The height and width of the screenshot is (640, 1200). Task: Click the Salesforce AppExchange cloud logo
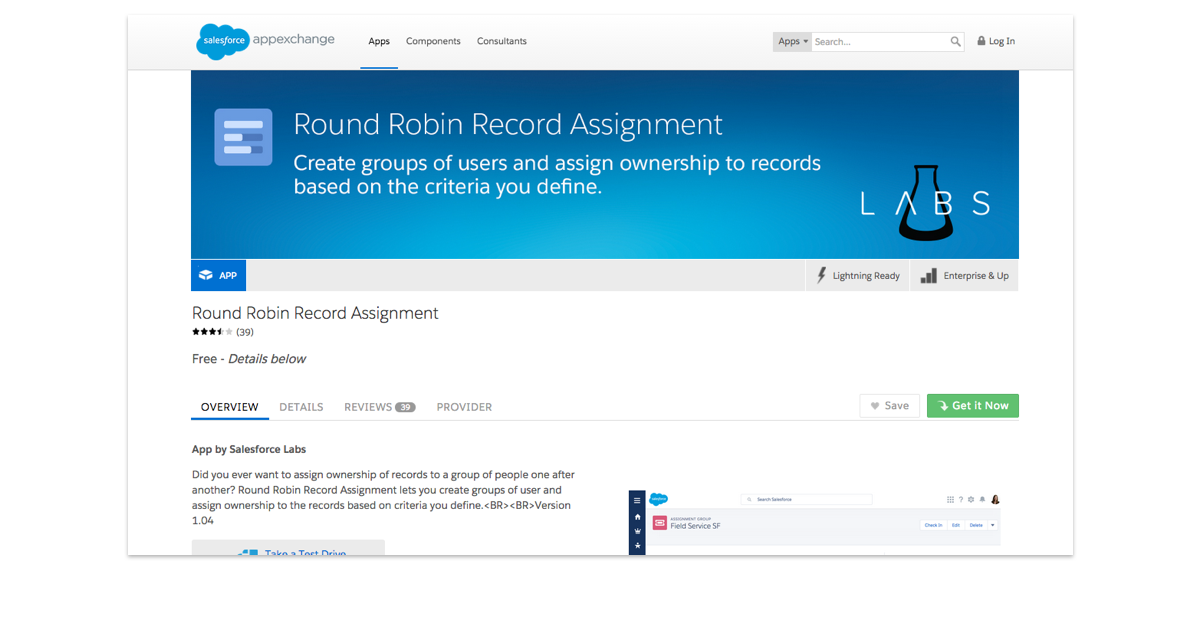[x=222, y=41]
